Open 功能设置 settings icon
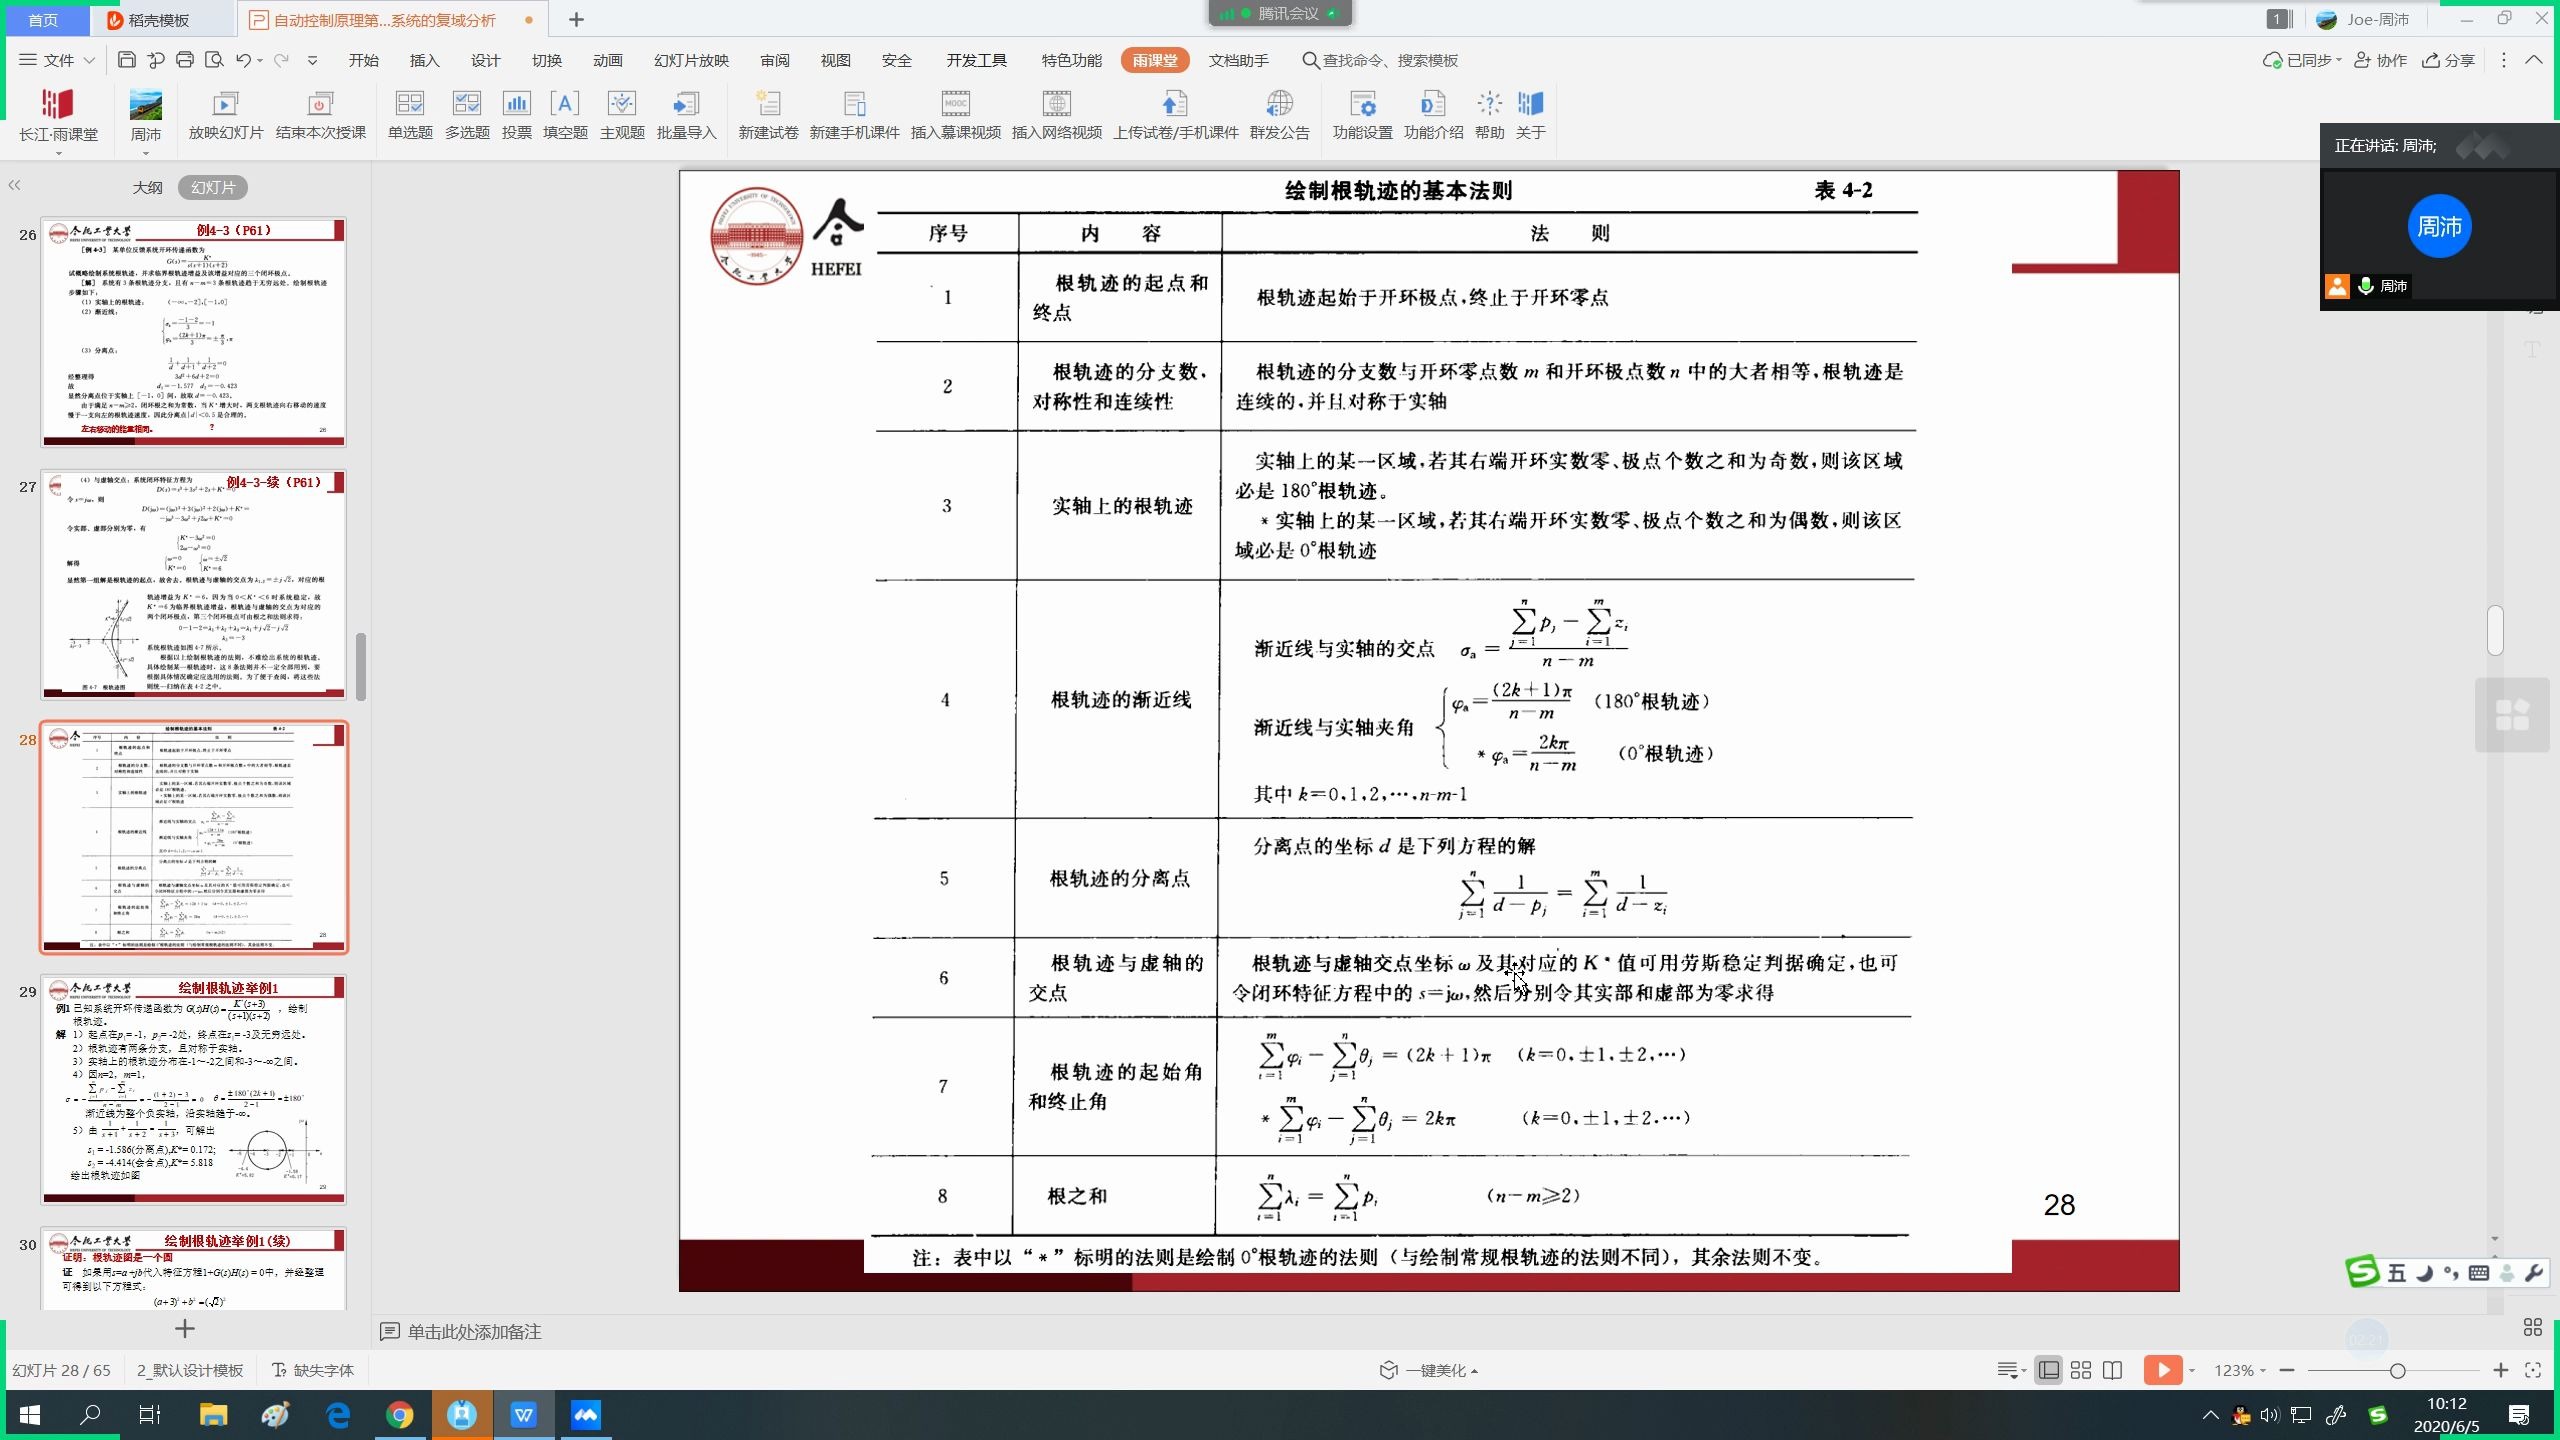The image size is (2560, 1440). tap(1362, 105)
